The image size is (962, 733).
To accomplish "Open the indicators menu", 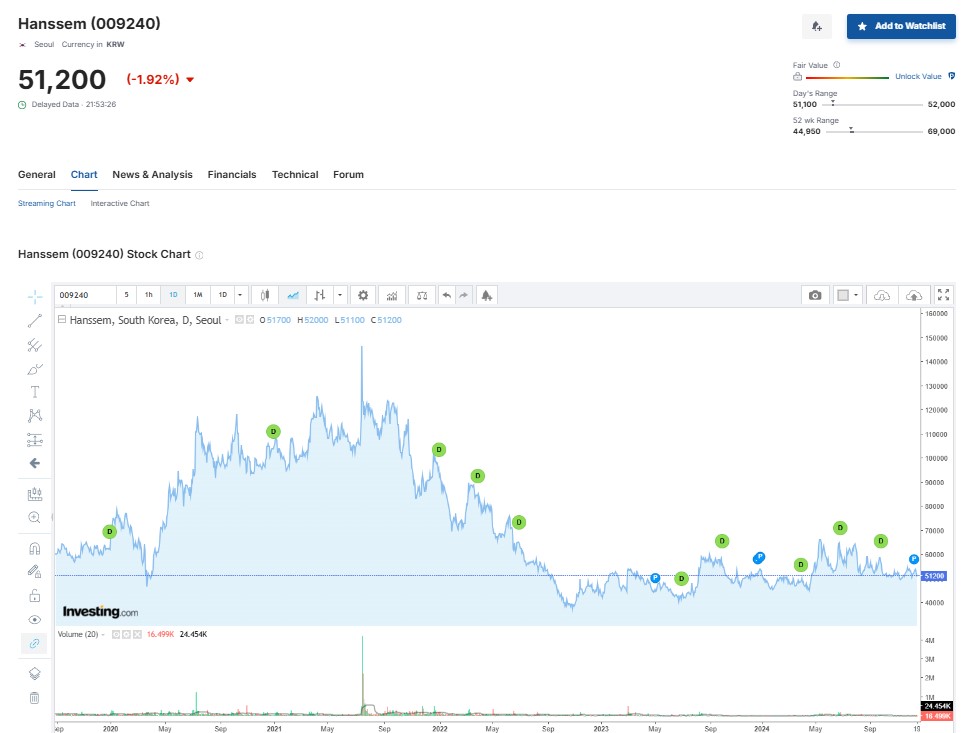I will coord(392,295).
